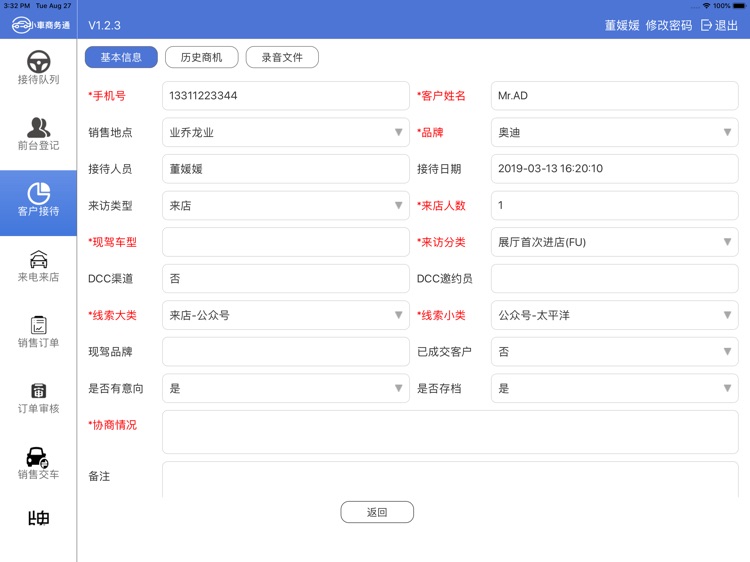Select the 客户接待 pie chart icon

(38, 193)
